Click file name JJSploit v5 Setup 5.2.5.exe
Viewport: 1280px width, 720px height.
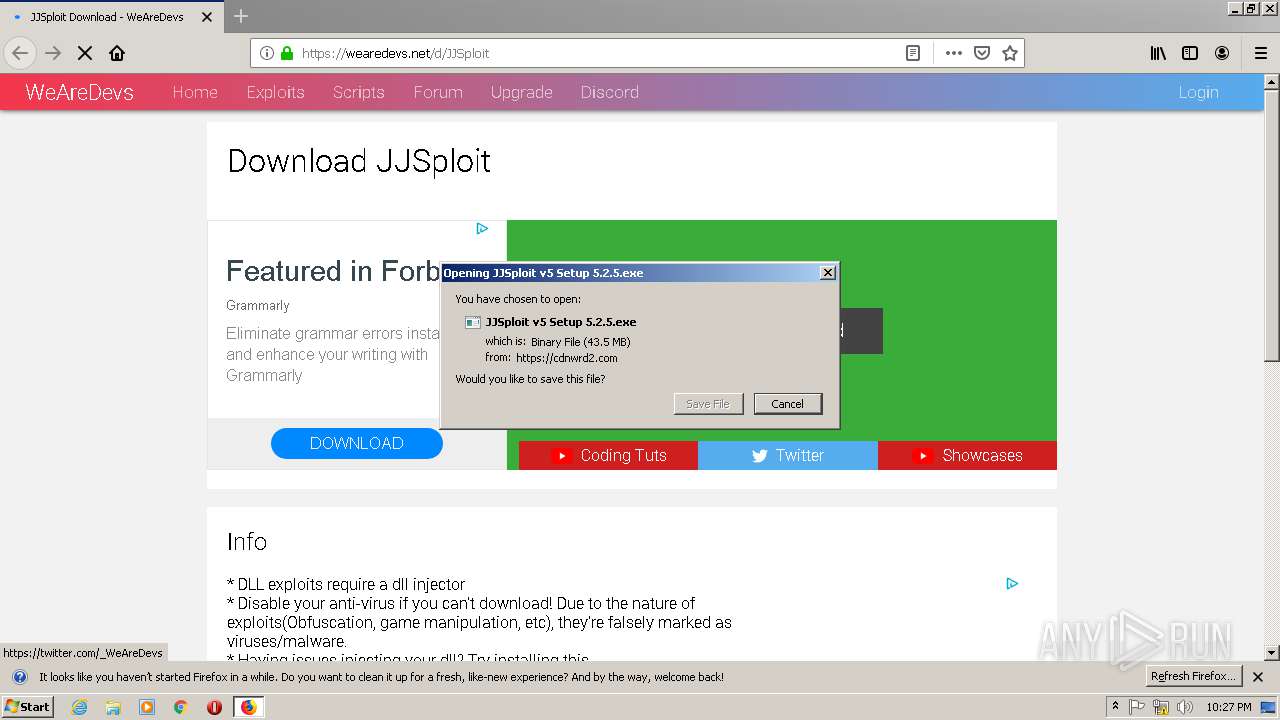(561, 322)
